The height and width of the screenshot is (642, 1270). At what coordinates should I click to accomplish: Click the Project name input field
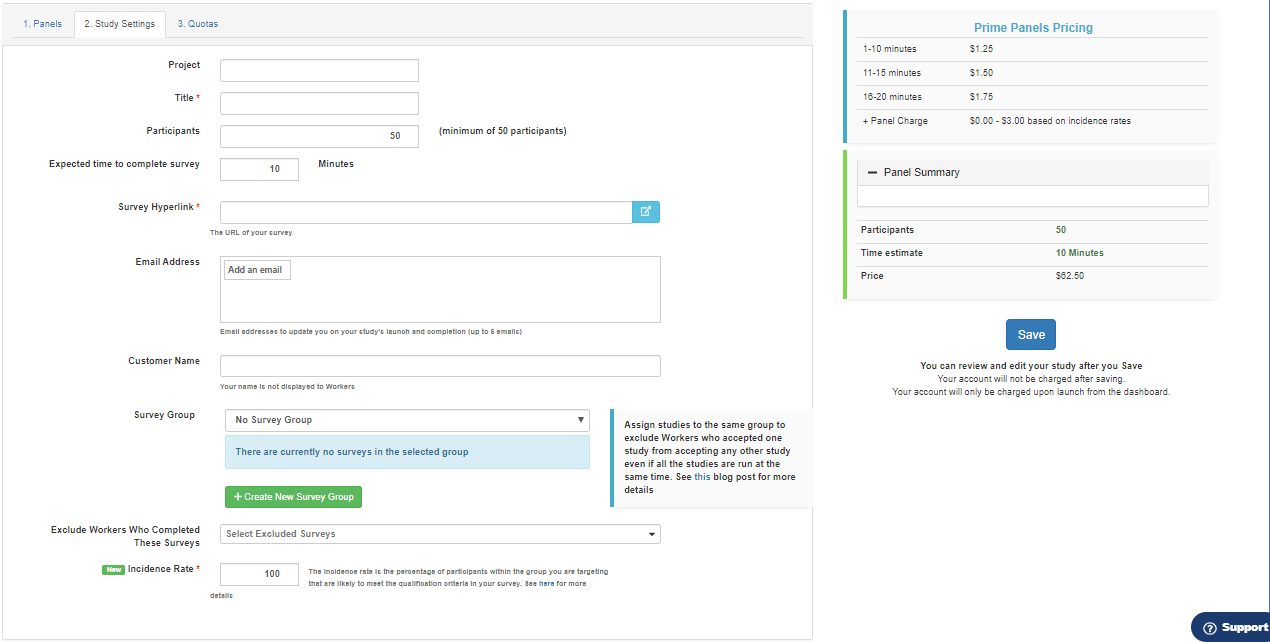[318, 70]
